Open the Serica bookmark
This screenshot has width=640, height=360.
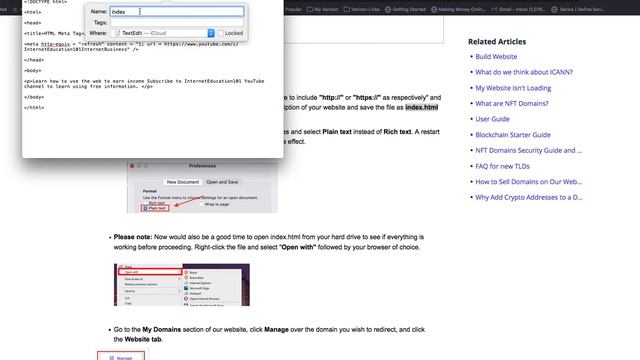tap(578, 9)
